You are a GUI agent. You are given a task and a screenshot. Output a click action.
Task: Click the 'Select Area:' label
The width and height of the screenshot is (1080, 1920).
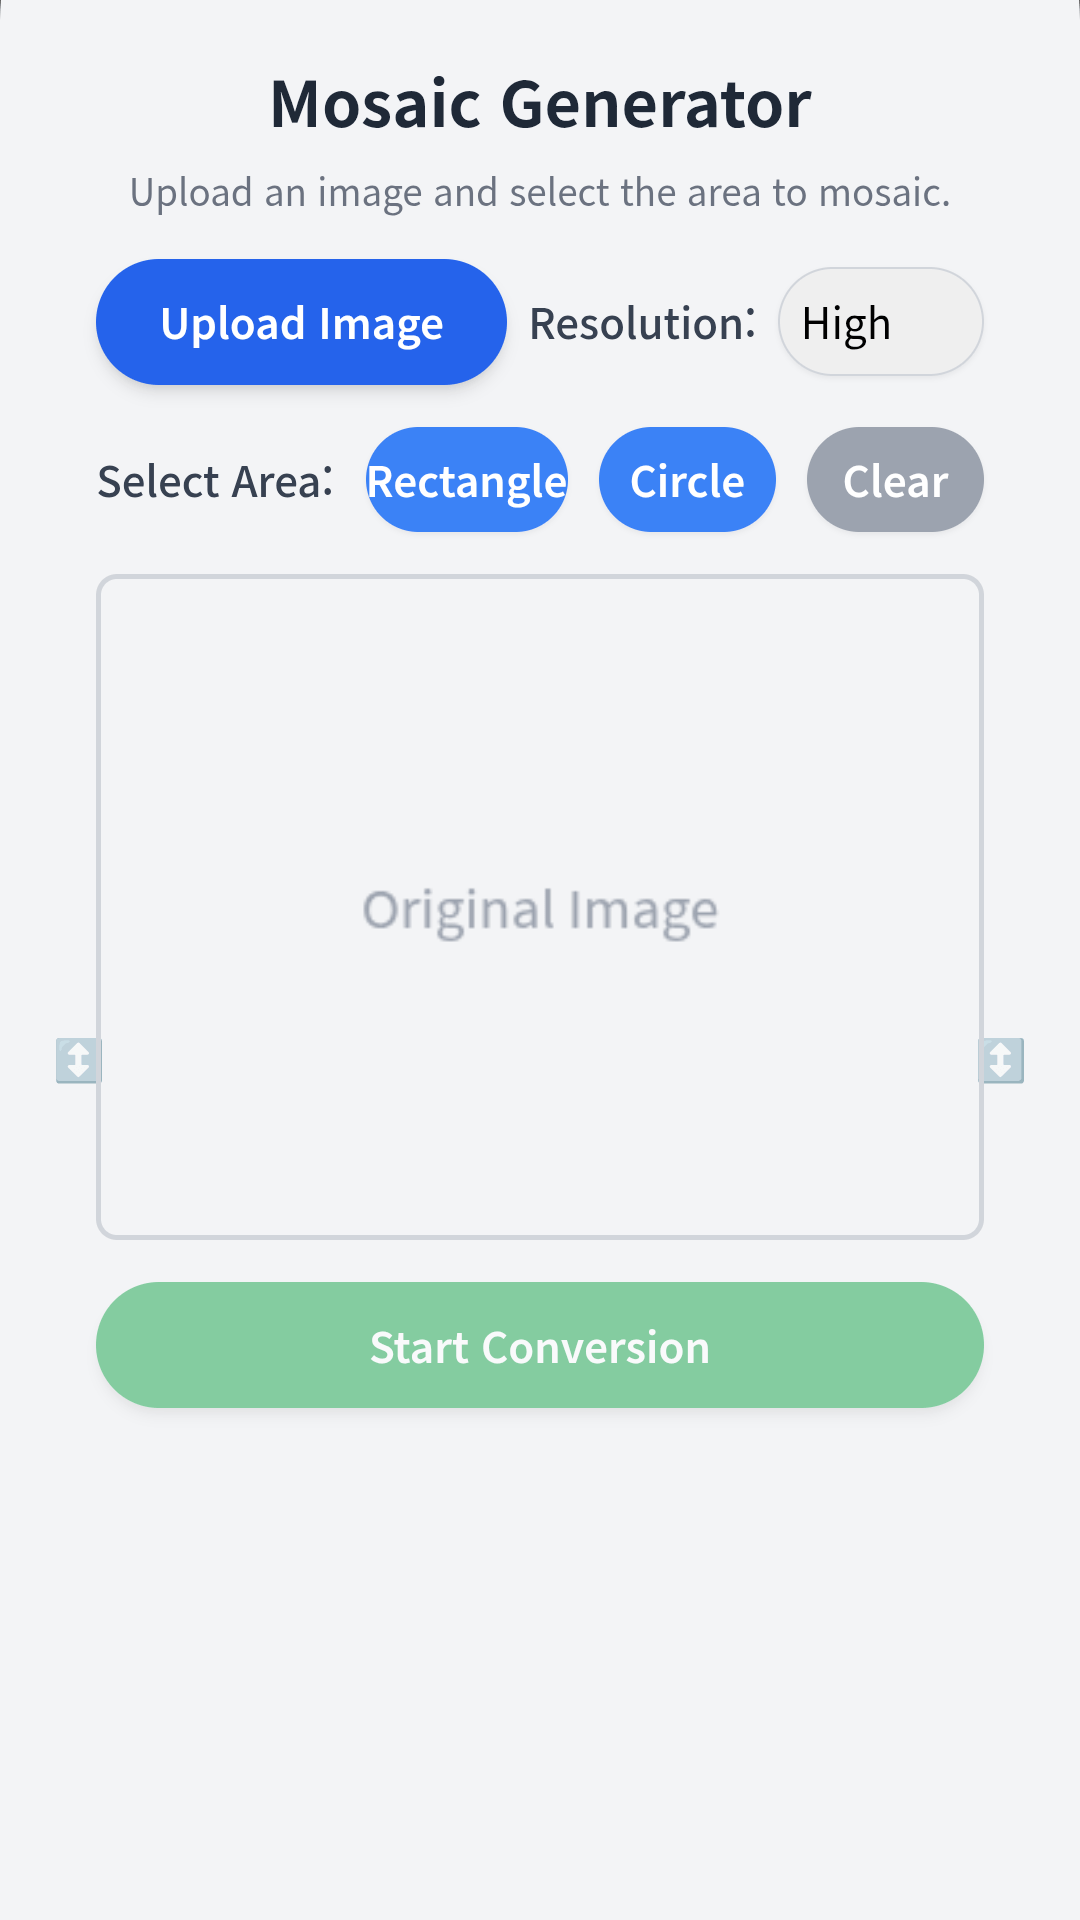click(x=215, y=481)
